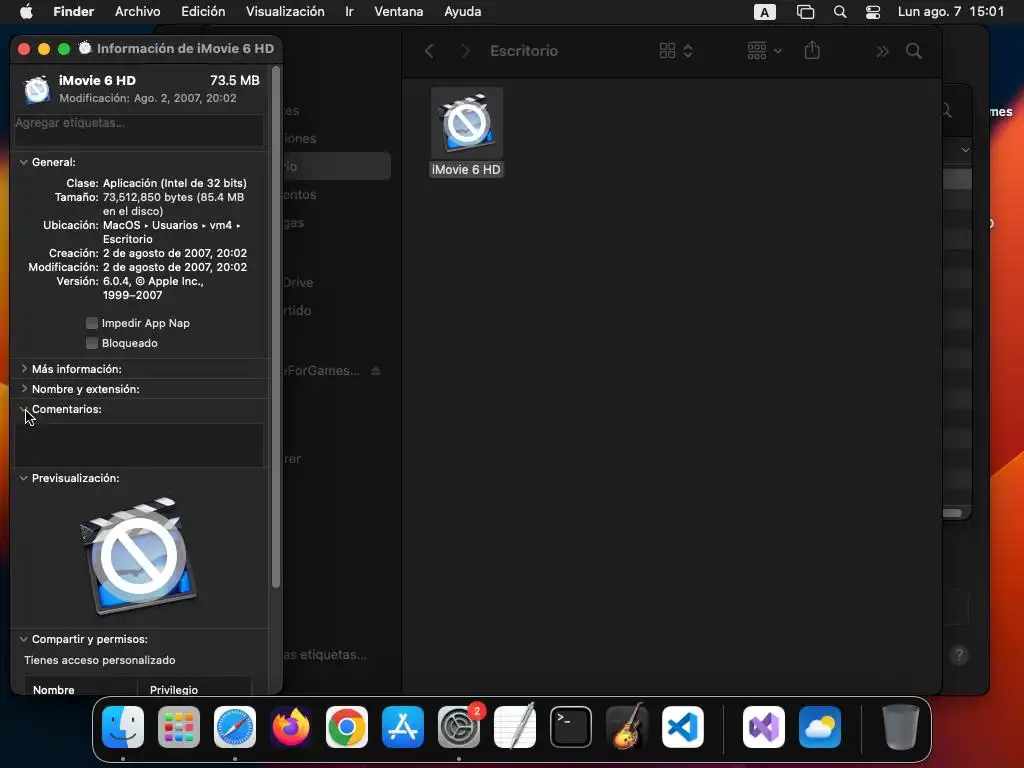1024x768 pixels.
Task: Launch Safari from the Dock
Action: [235, 727]
